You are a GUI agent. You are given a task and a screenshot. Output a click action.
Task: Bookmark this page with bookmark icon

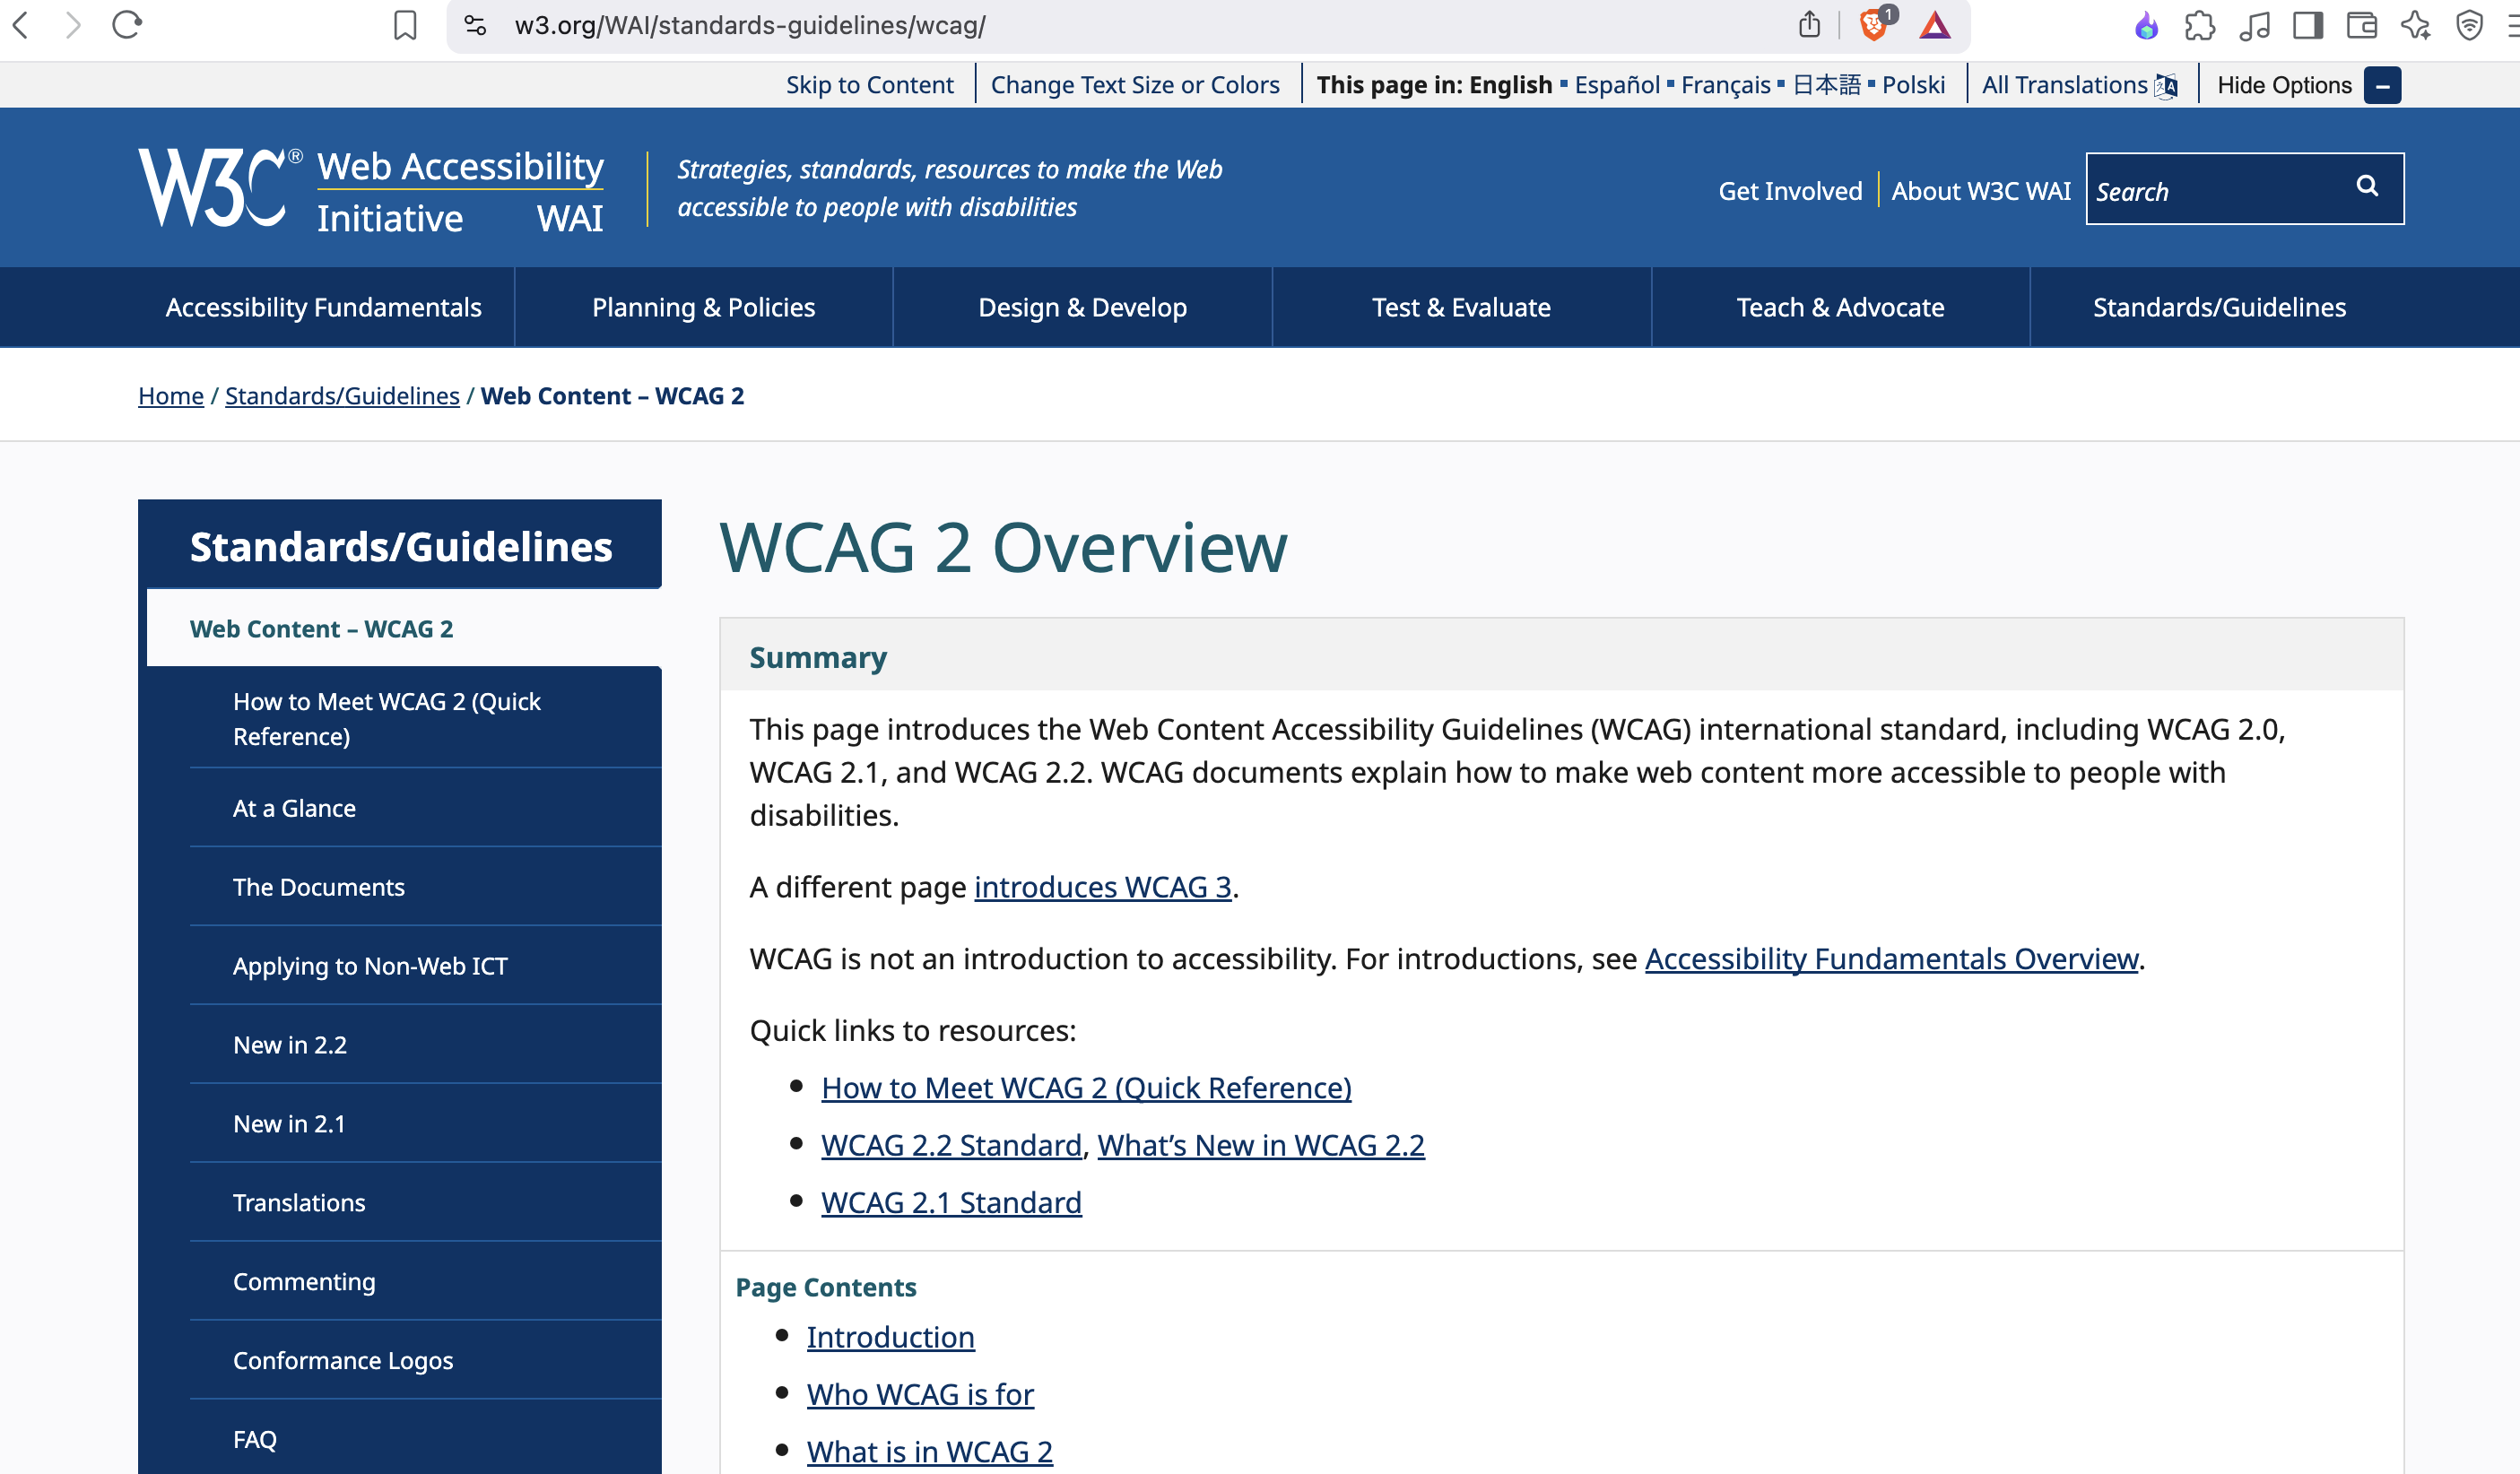point(405,25)
